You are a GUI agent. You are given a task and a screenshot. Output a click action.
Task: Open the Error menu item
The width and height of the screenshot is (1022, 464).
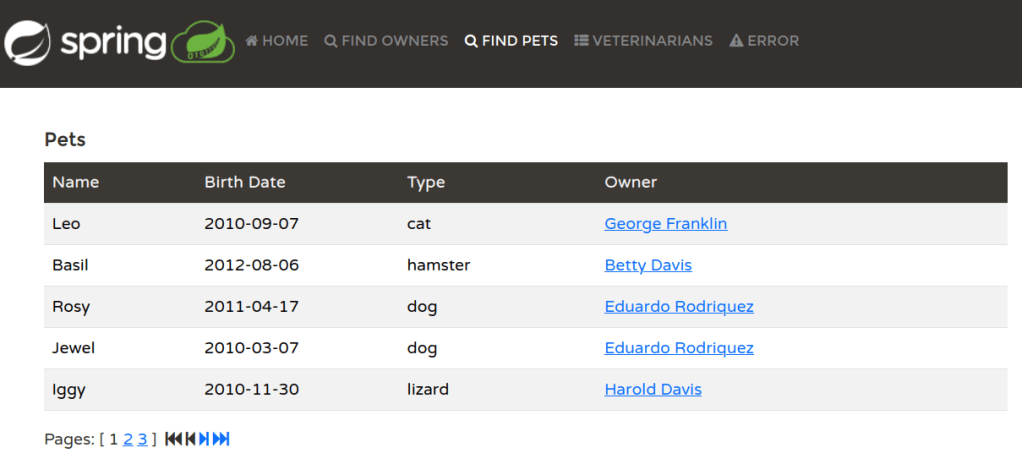[x=764, y=41]
